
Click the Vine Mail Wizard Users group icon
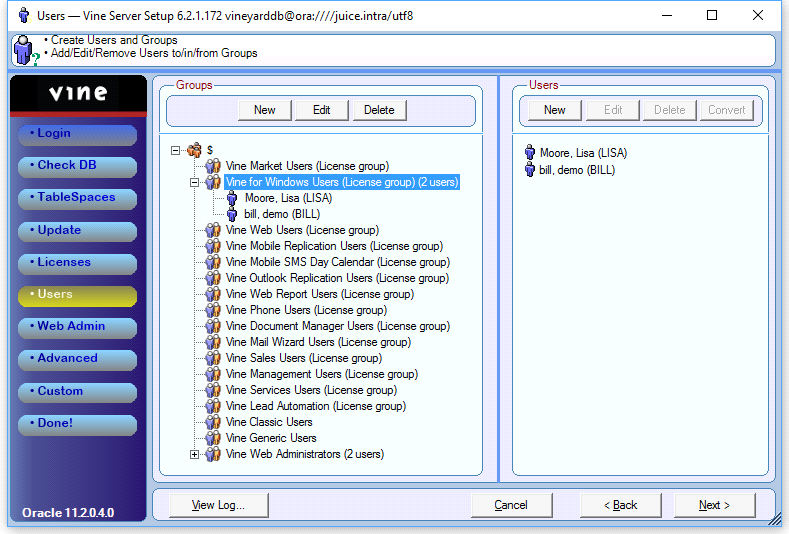(x=213, y=342)
